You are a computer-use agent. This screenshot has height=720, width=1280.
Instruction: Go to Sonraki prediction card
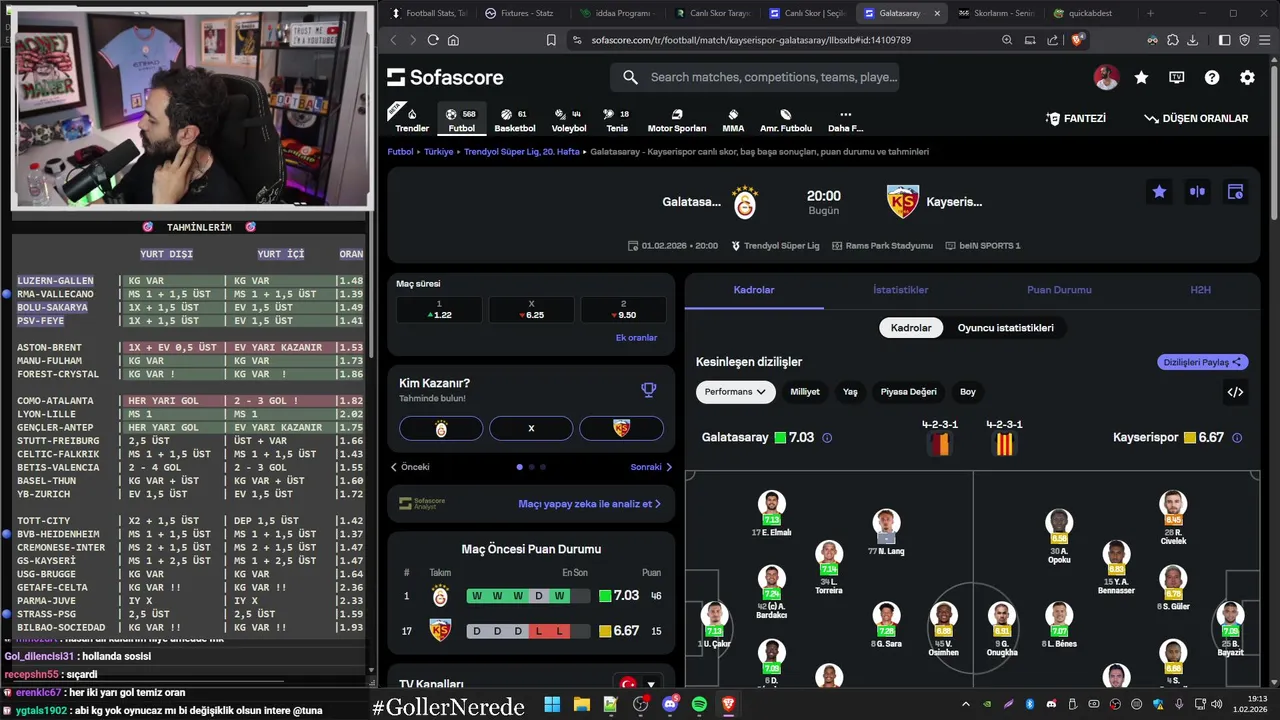pyautogui.click(x=651, y=467)
